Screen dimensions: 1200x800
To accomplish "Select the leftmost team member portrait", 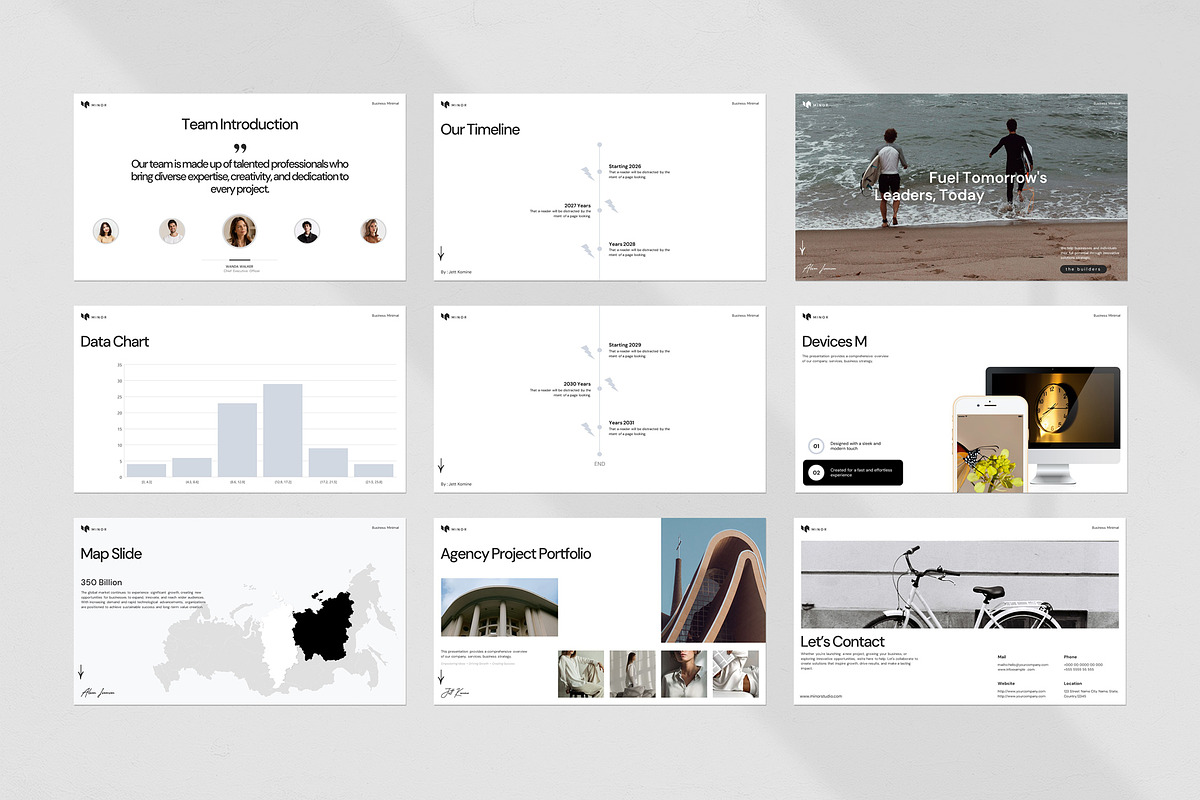I will point(106,231).
